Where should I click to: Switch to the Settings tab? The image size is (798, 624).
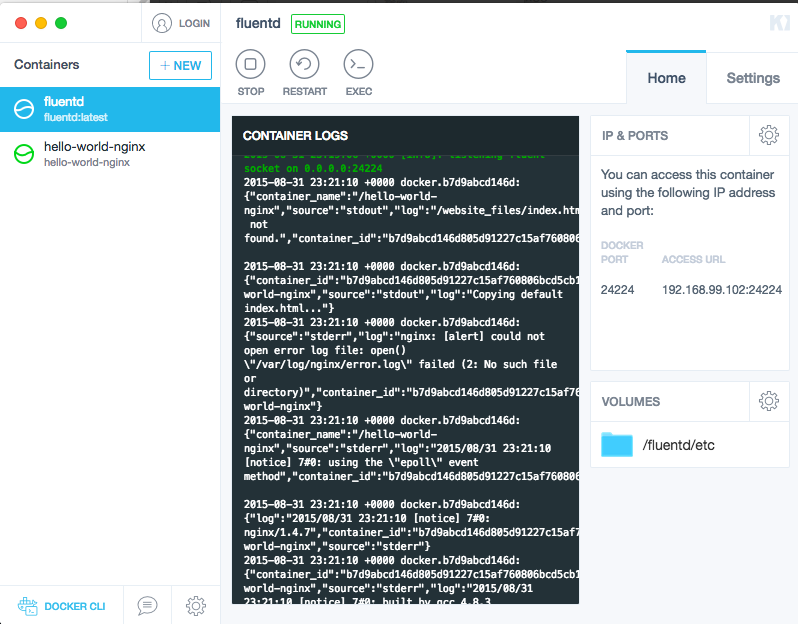coord(753,78)
